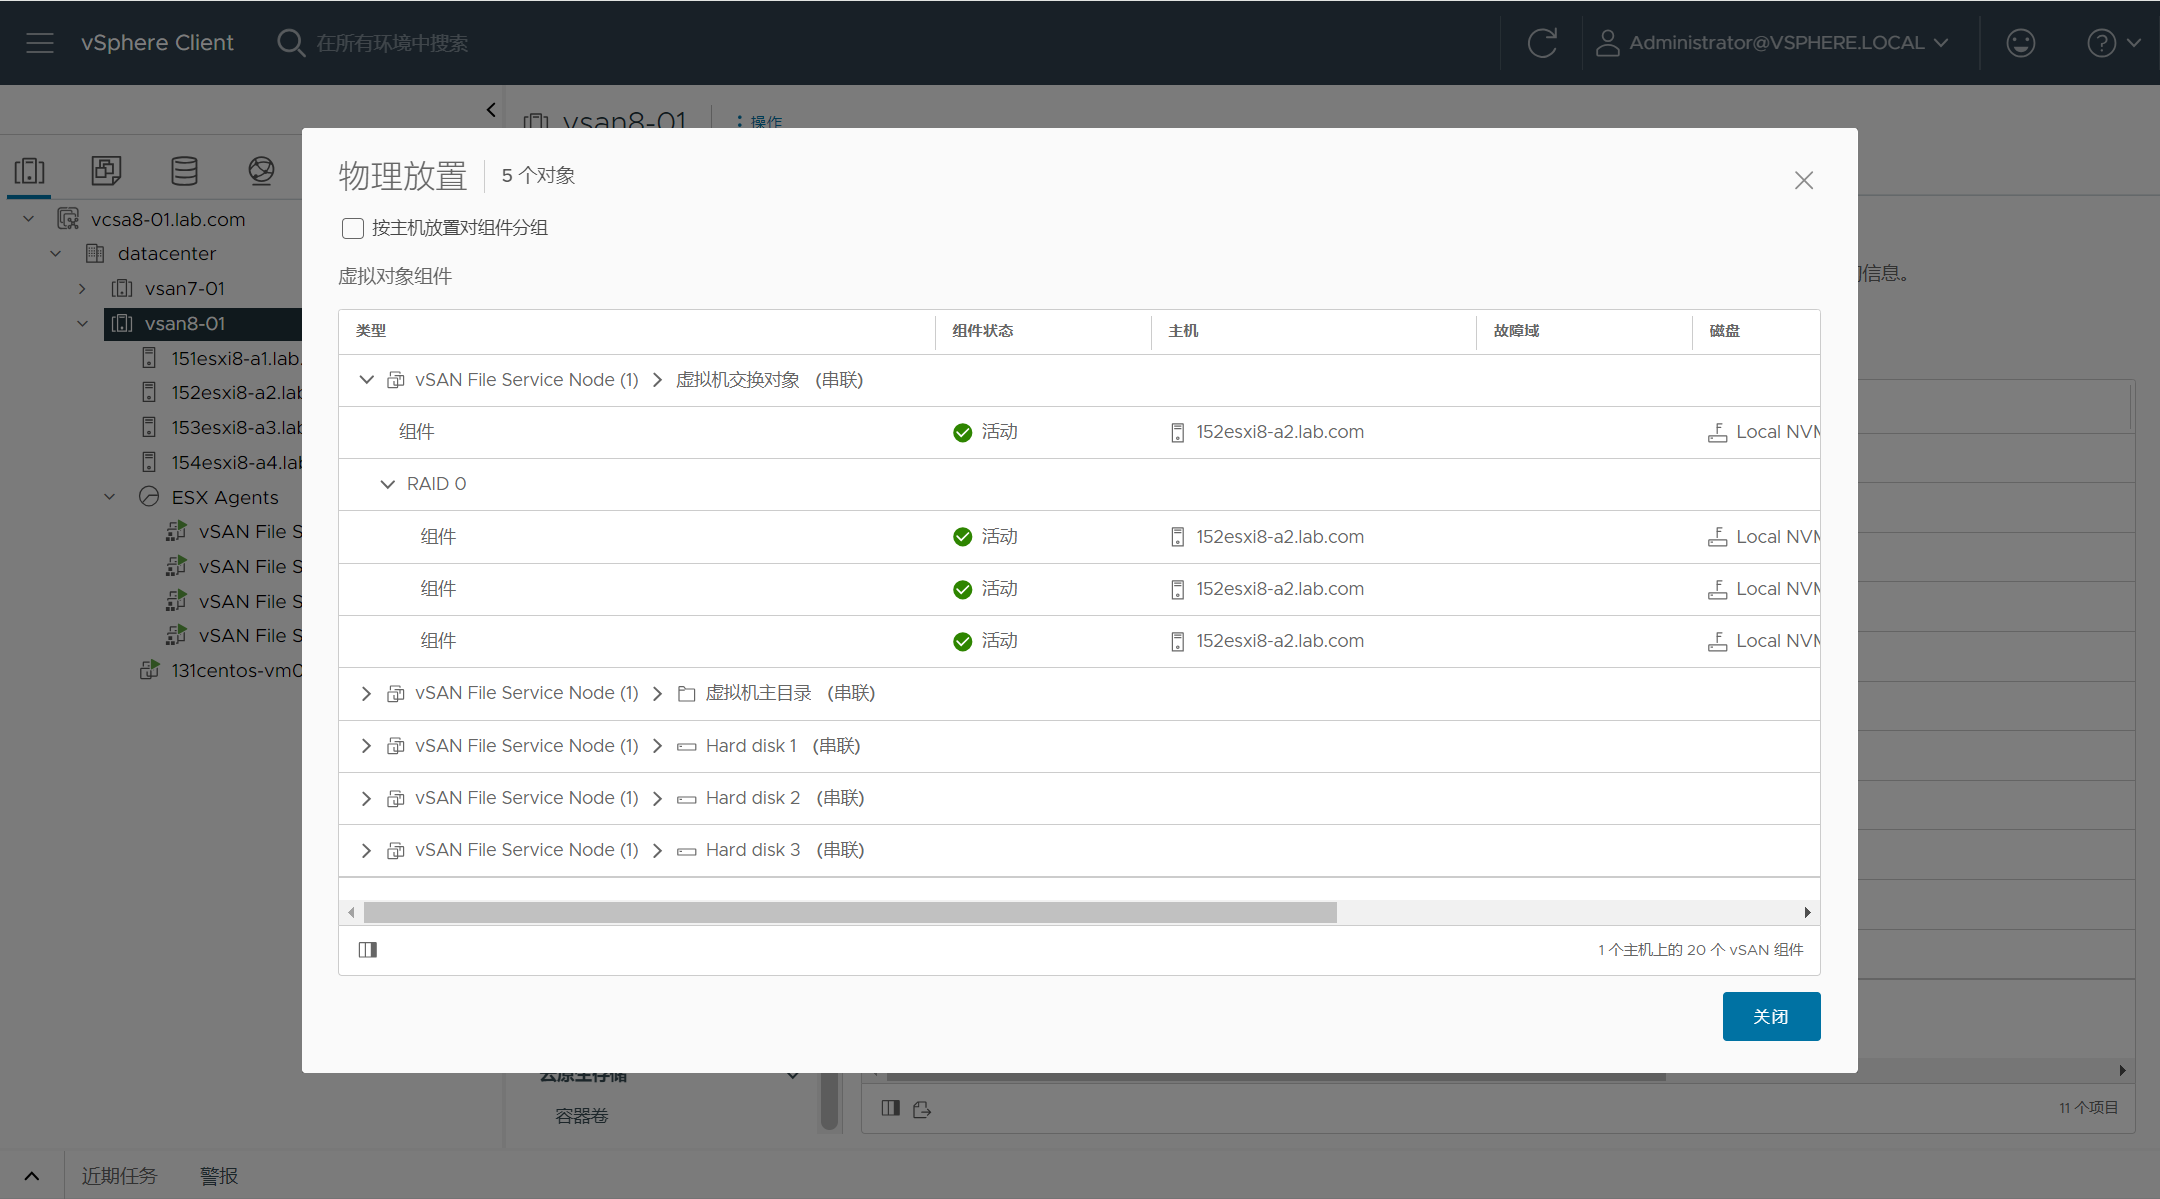Click the 类型 column header
Viewport: 2160px width, 1199px height.
click(371, 331)
